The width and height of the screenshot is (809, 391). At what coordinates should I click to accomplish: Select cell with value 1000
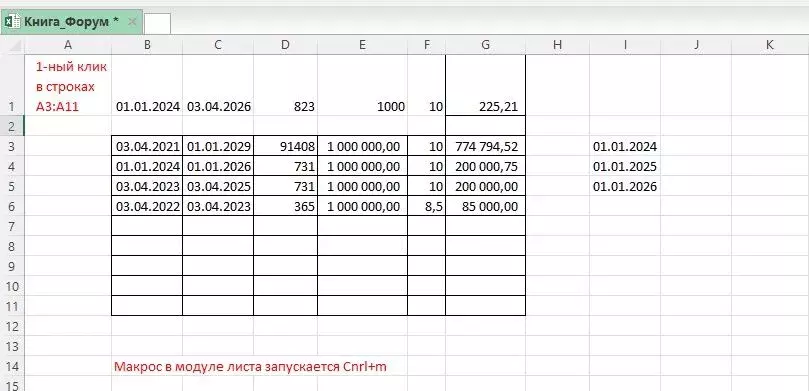[x=362, y=85]
